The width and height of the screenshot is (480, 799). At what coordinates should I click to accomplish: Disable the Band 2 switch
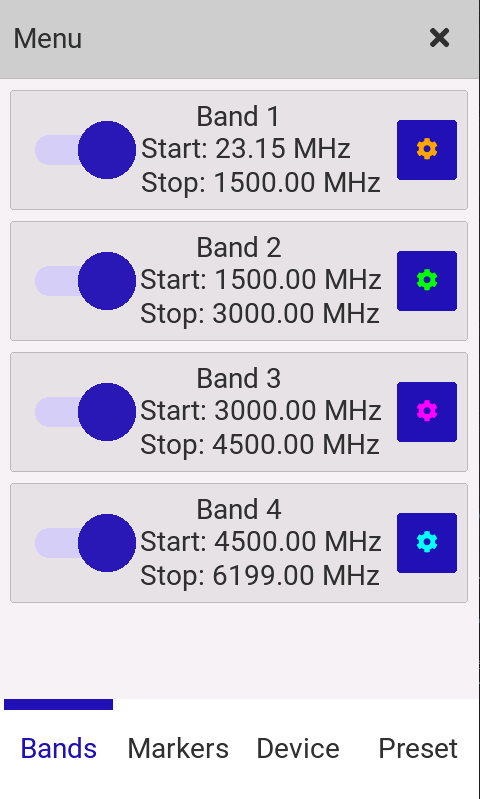point(85,281)
